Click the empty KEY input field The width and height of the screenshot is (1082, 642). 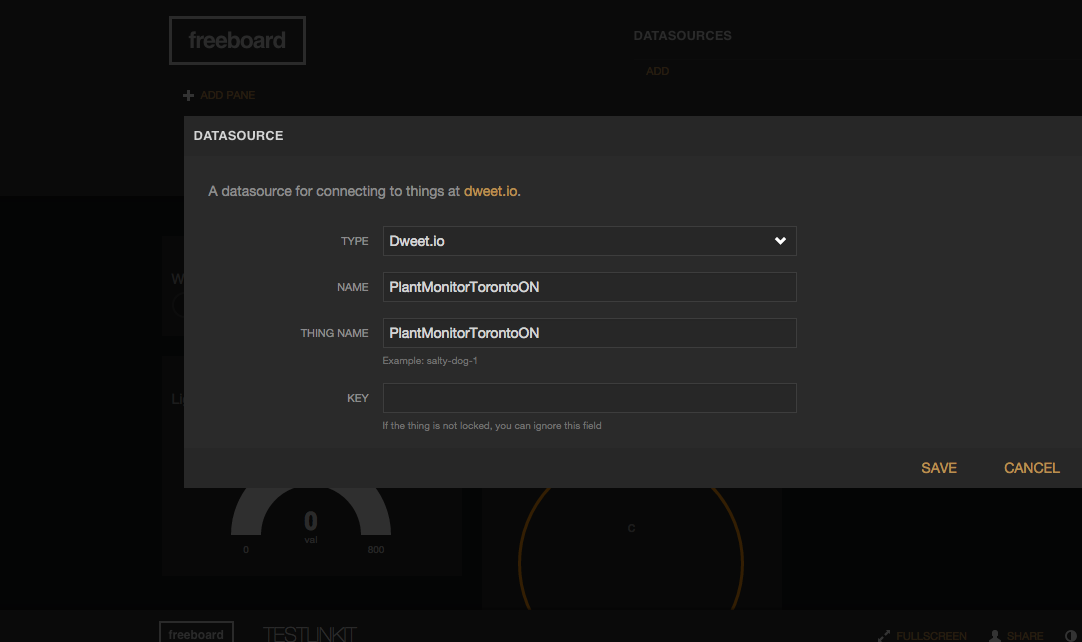(x=589, y=398)
